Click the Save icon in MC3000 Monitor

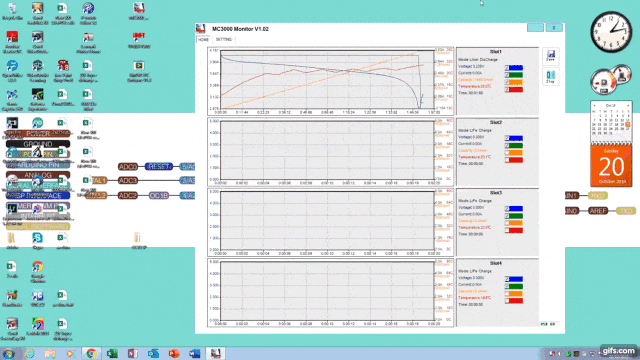point(551,56)
